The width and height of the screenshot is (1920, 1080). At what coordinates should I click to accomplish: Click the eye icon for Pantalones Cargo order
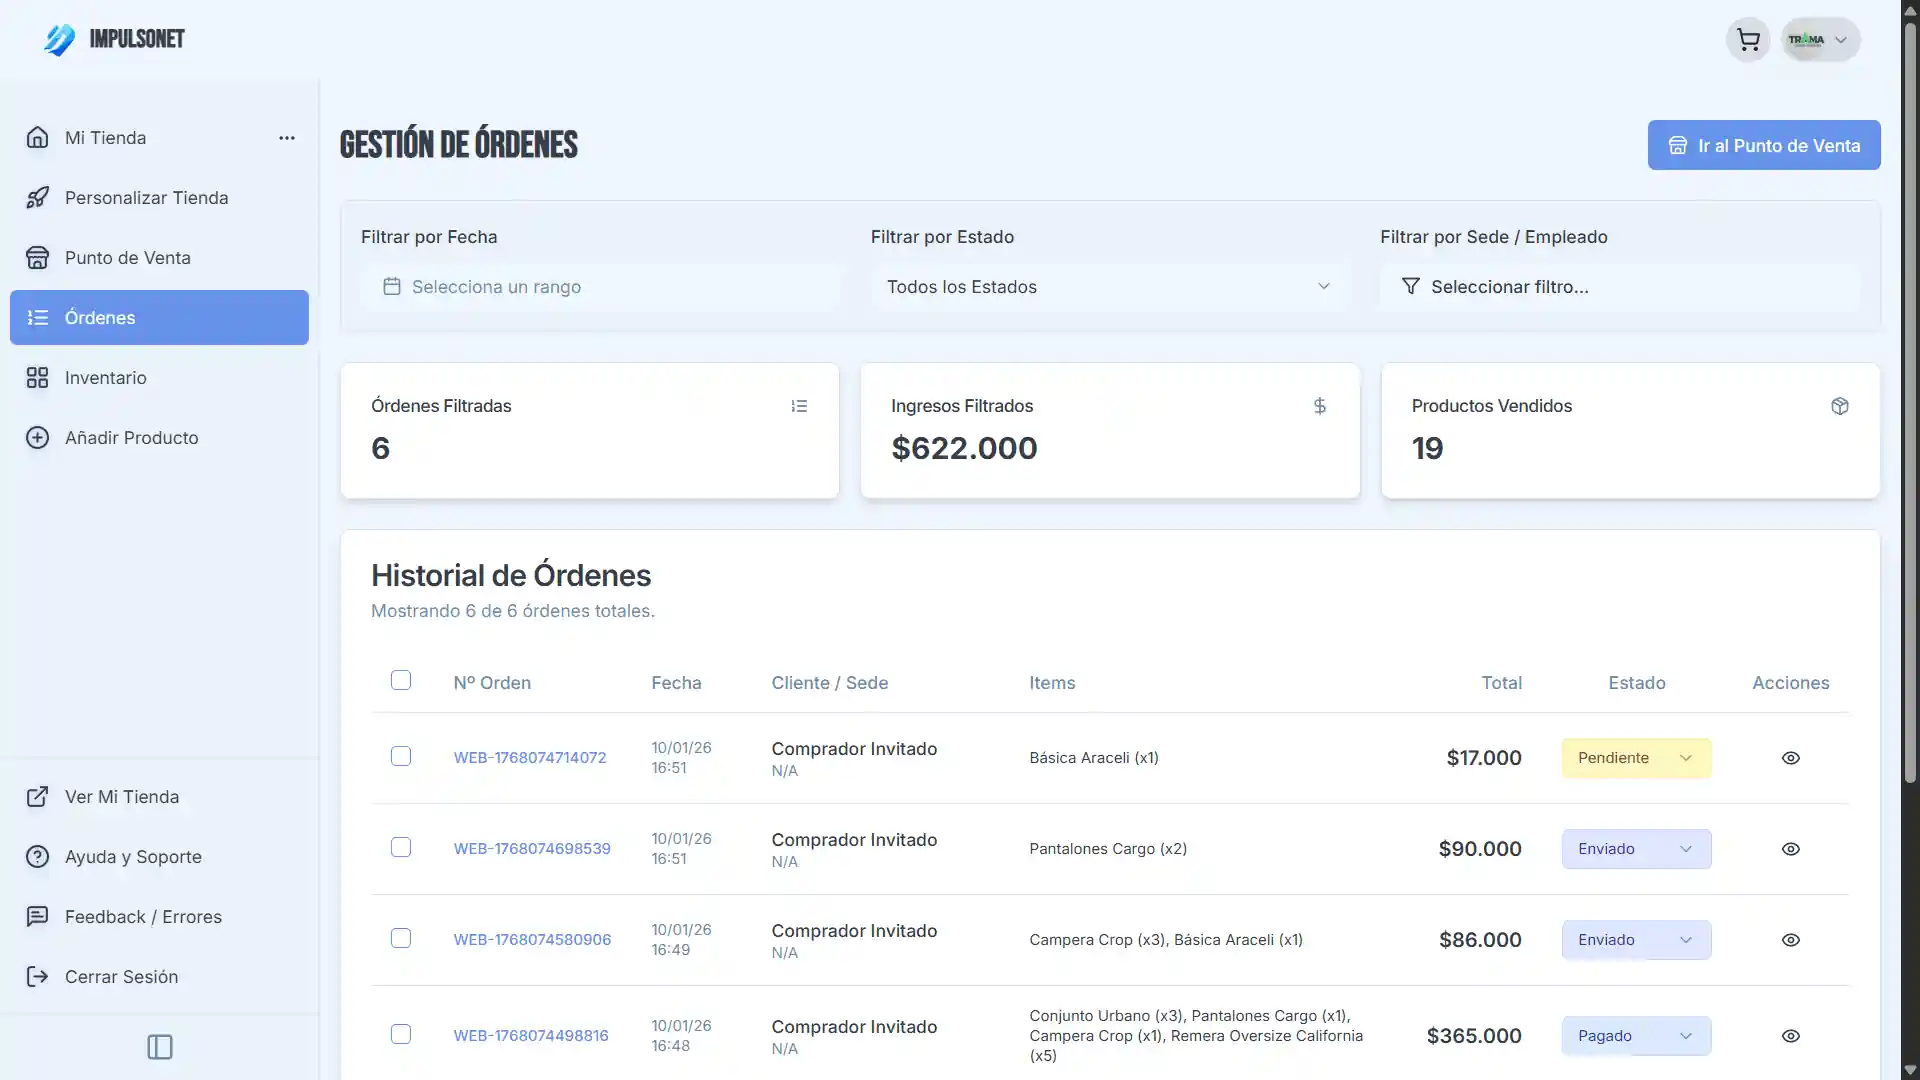[x=1790, y=849]
